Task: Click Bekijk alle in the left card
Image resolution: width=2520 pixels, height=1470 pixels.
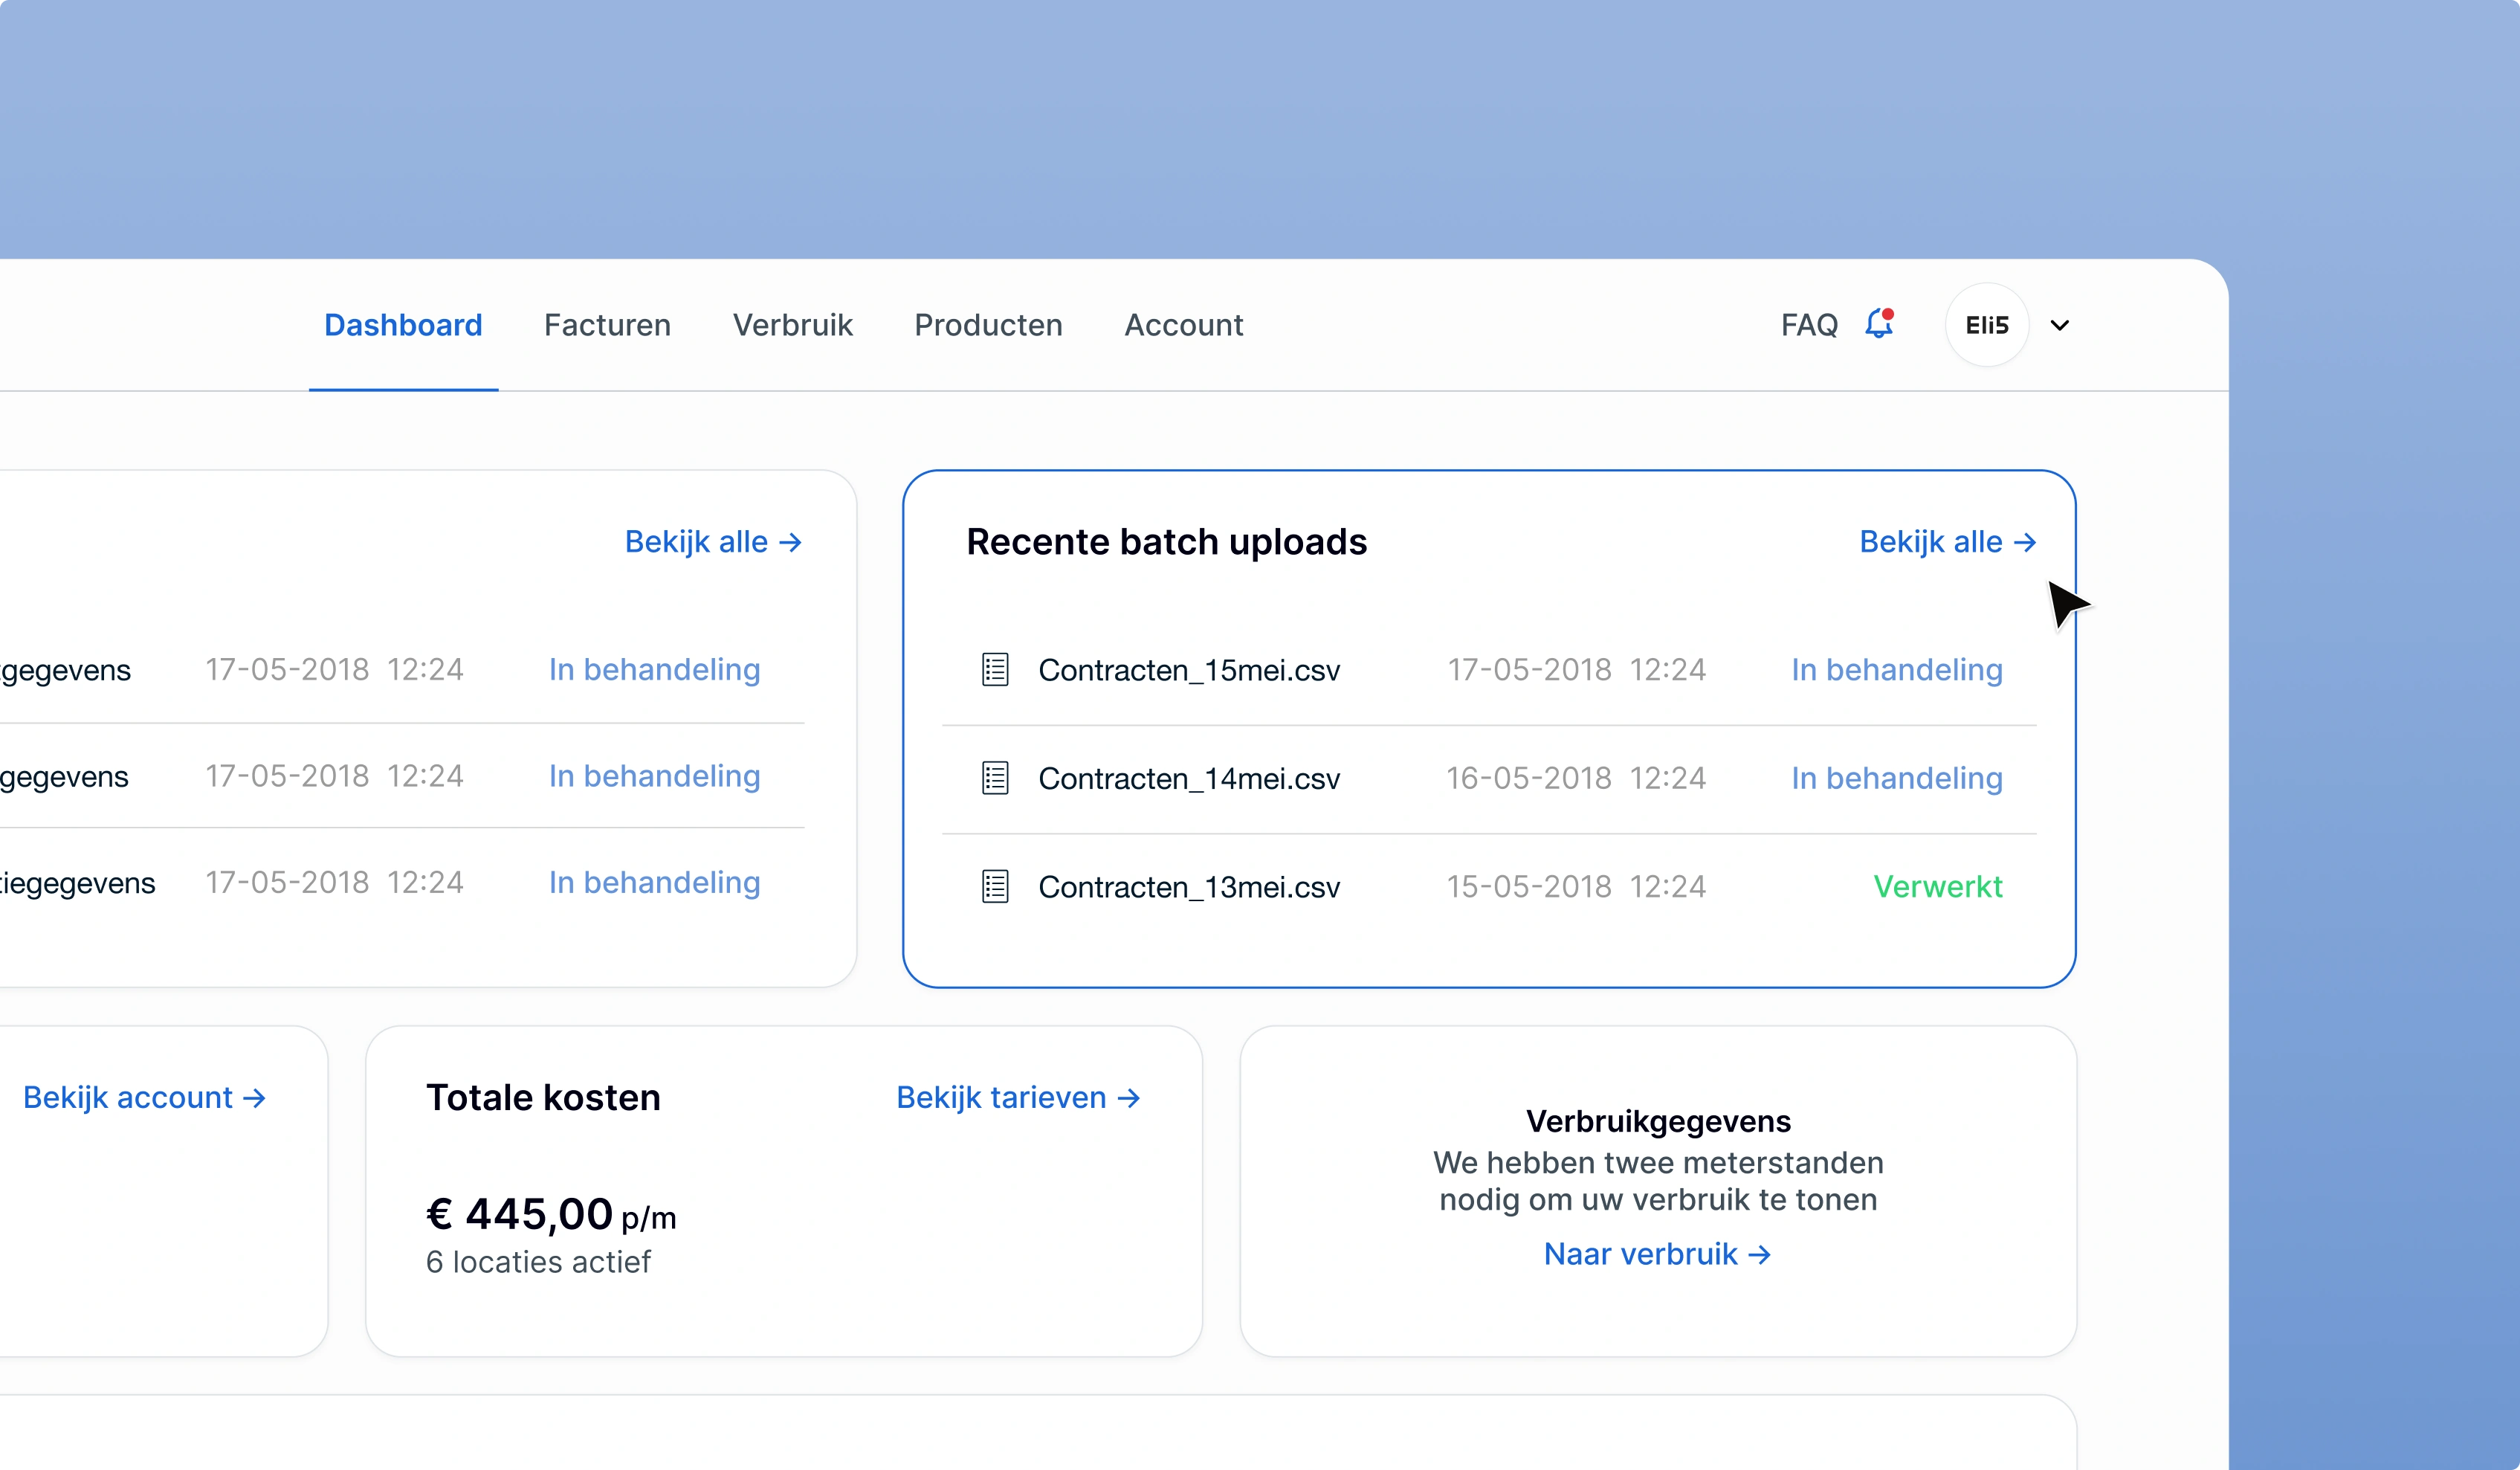Action: click(713, 542)
